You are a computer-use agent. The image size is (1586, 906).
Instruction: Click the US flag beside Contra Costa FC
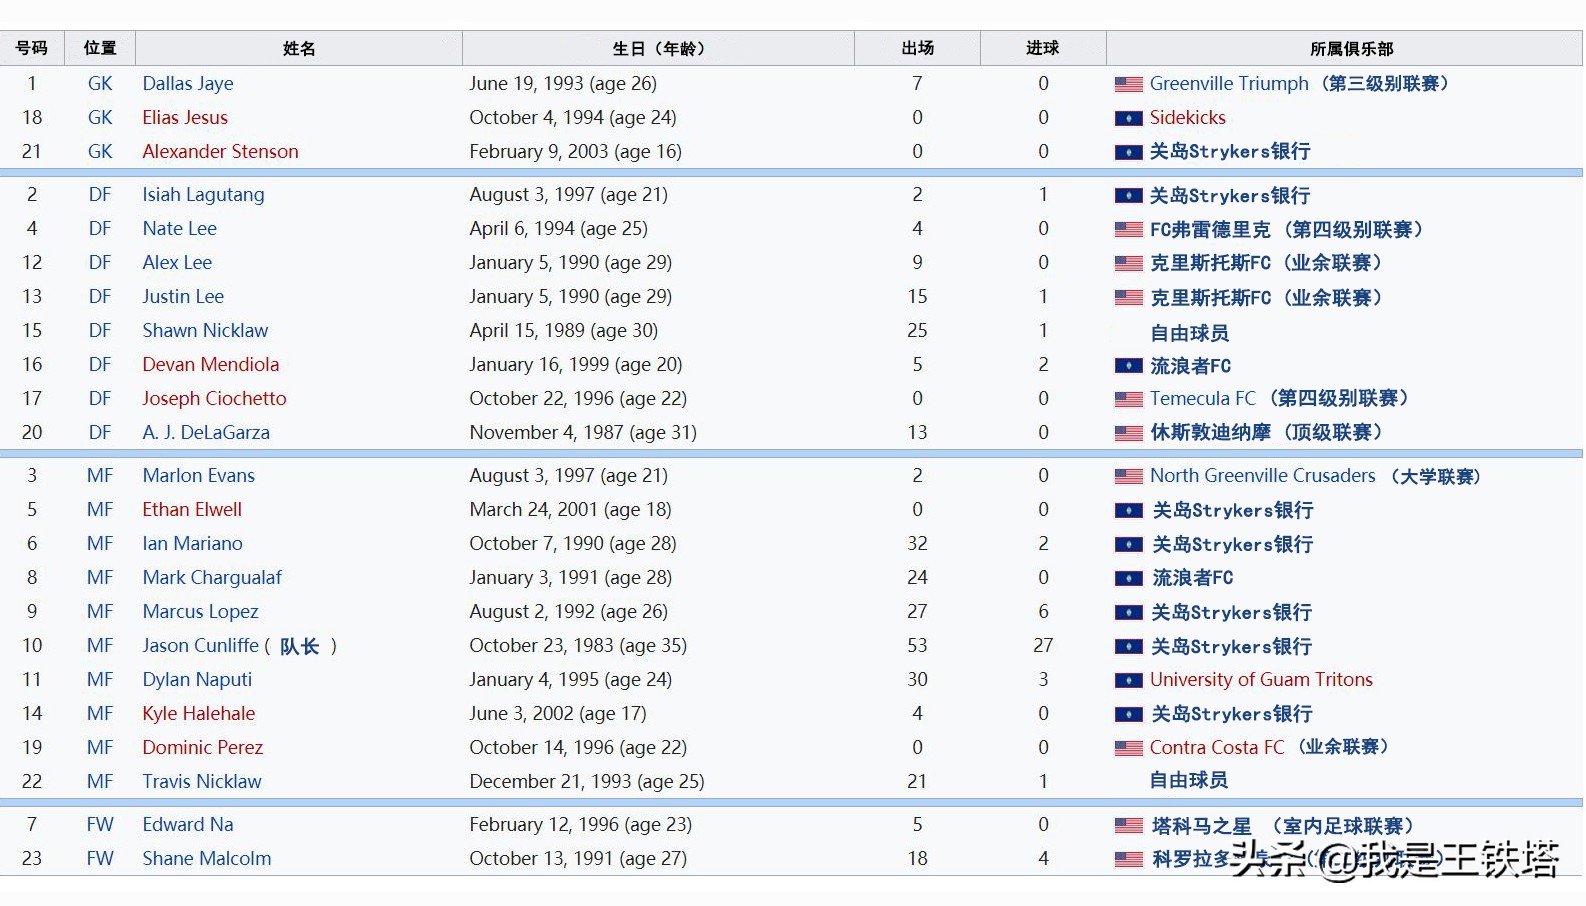(x=1128, y=748)
